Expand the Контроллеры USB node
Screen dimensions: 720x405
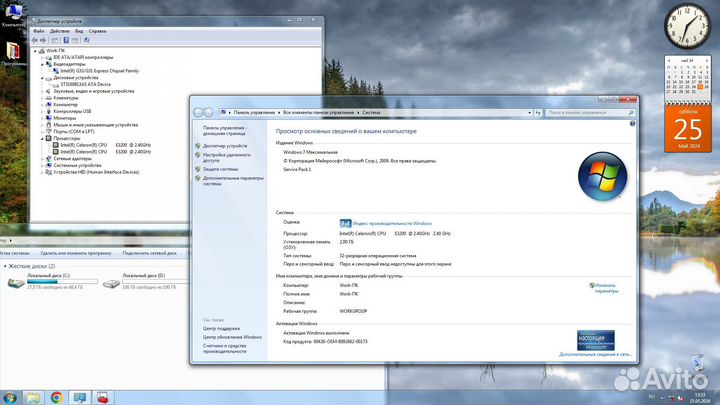42,112
